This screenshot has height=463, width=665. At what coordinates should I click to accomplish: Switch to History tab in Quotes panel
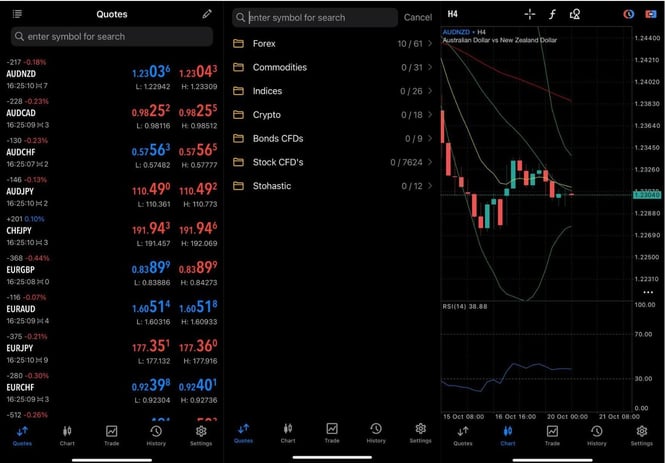click(x=156, y=436)
